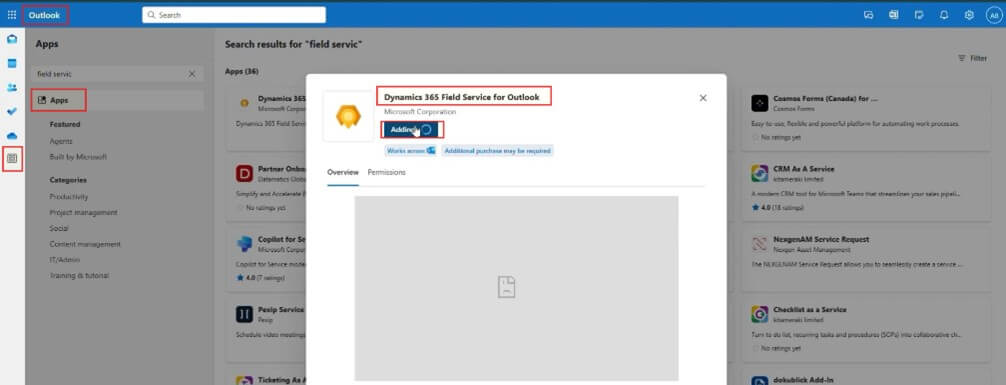Click the 'Apps (36)' results heading

pyautogui.click(x=242, y=71)
